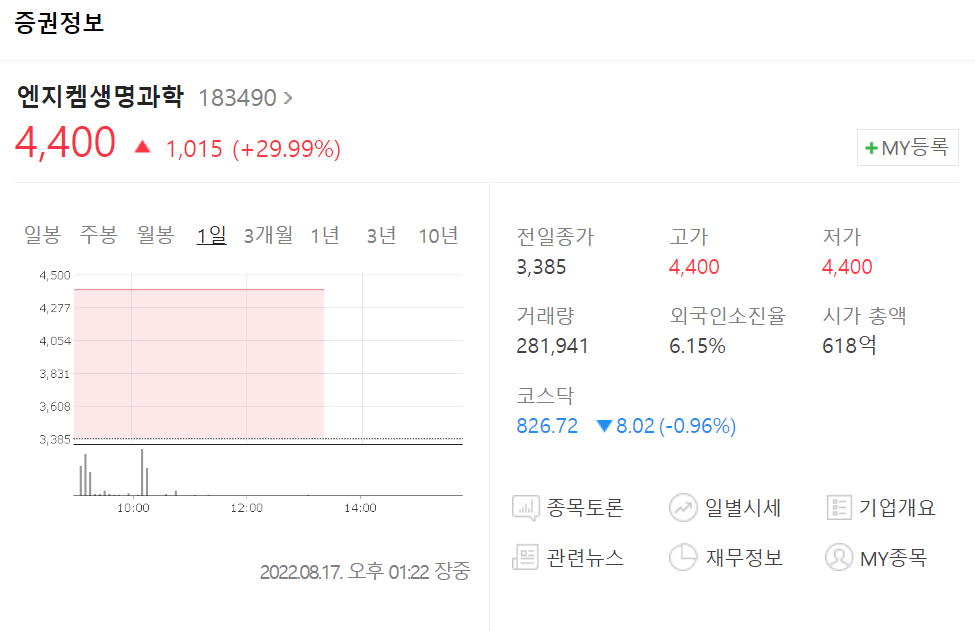Click the 관련뉴스 newspaper icon
975x631 pixels.
[526, 558]
